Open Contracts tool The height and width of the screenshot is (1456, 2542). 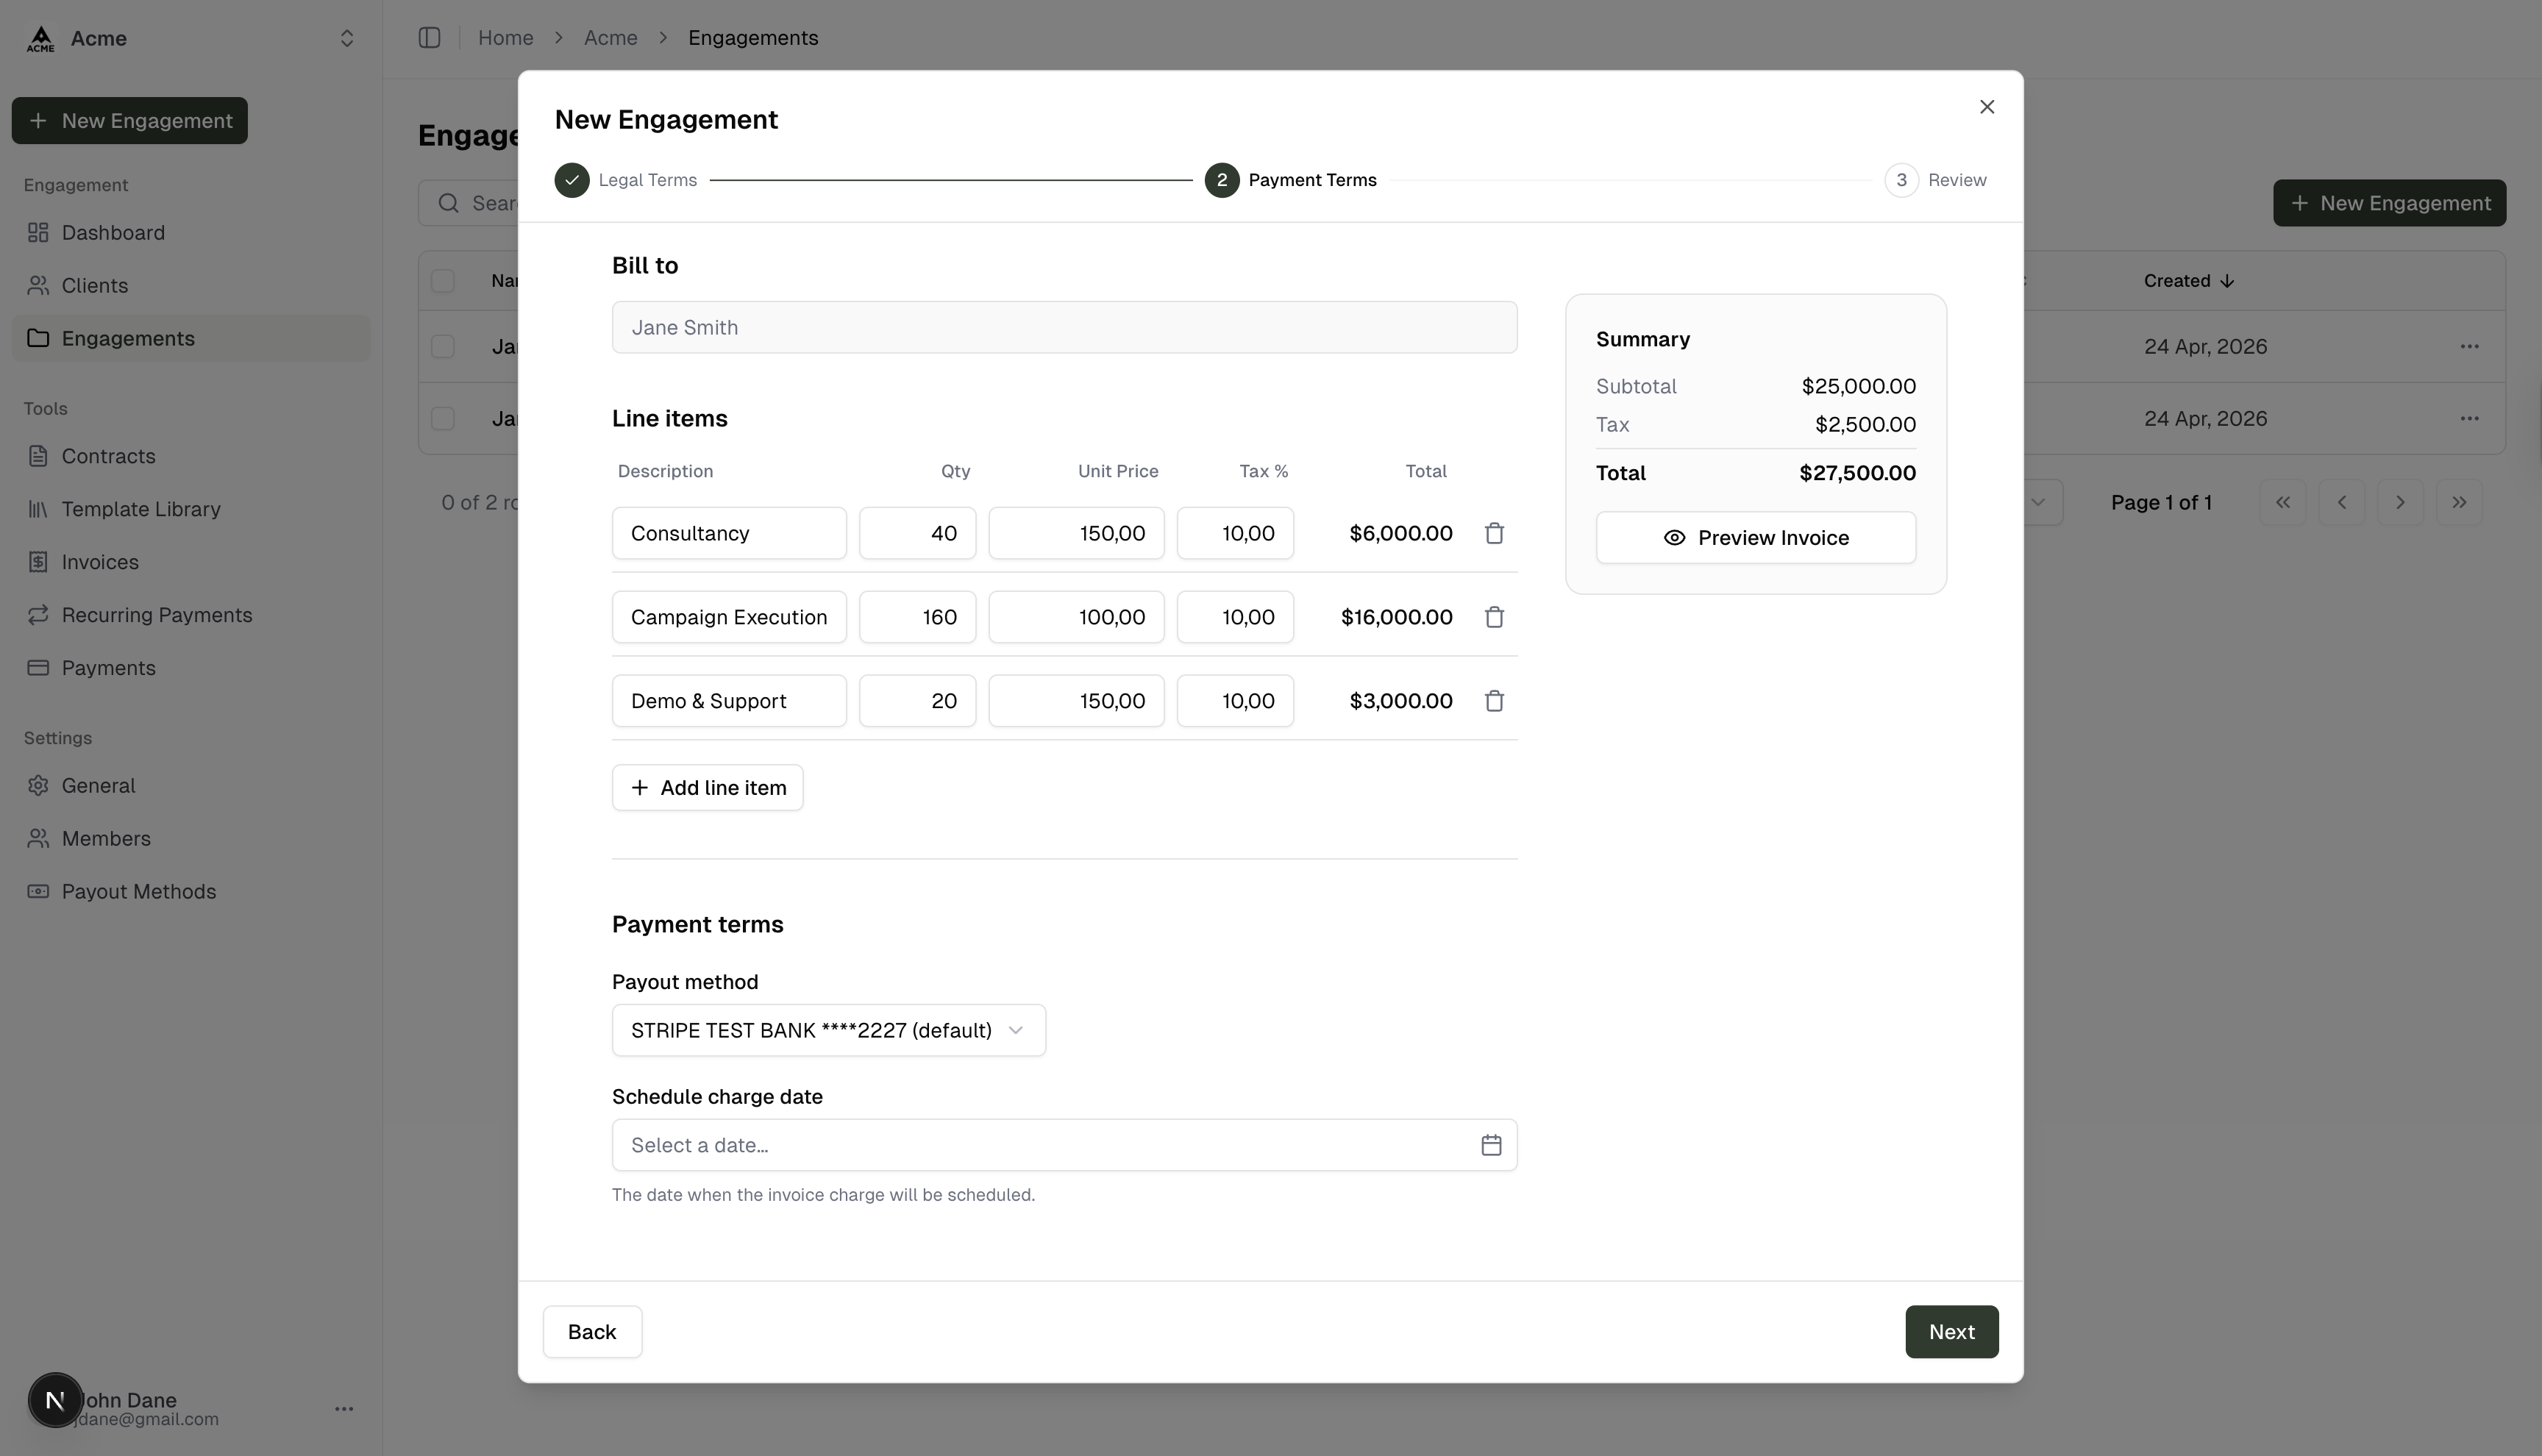point(191,456)
